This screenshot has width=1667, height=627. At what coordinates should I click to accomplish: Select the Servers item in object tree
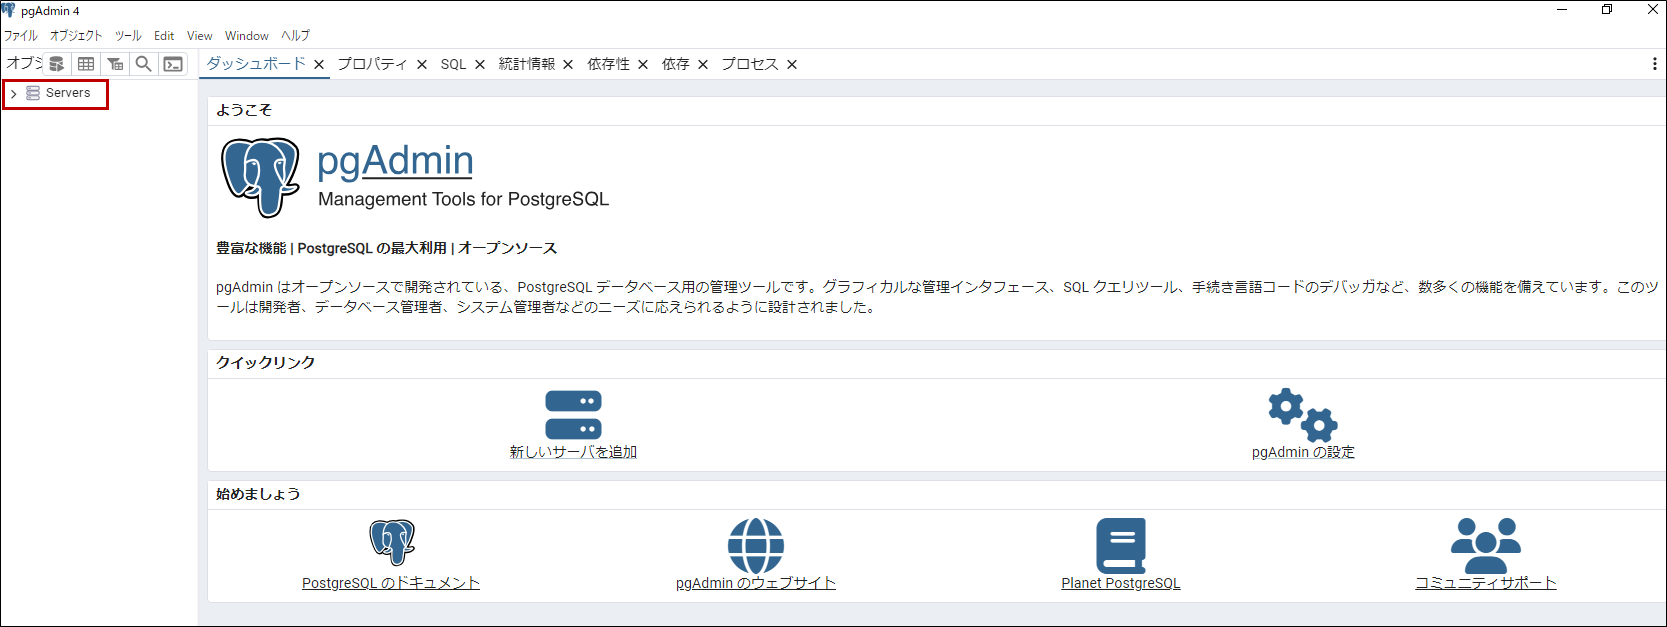tap(68, 93)
